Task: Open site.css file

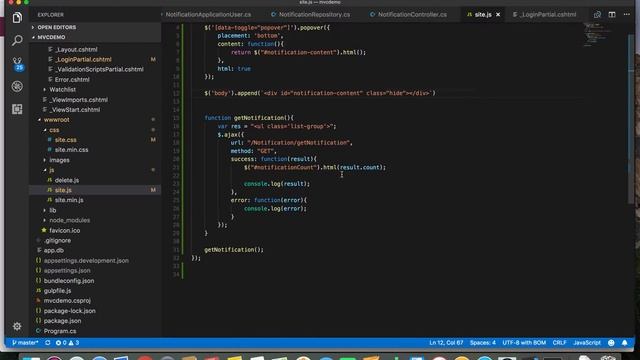Action: (x=65, y=140)
